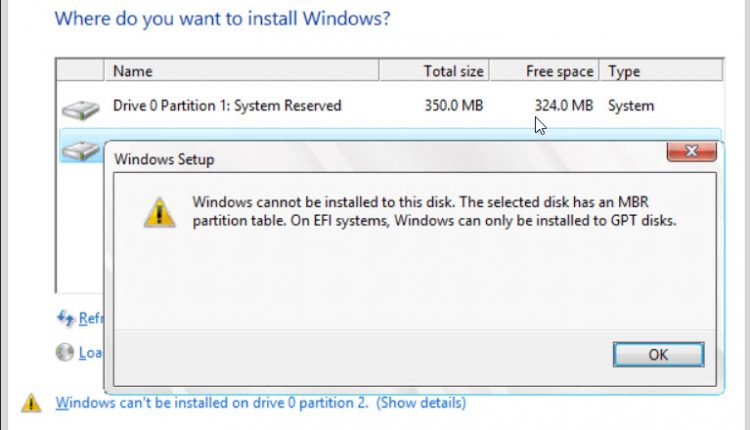Click the partially hidden Refresh link

[x=91, y=318]
